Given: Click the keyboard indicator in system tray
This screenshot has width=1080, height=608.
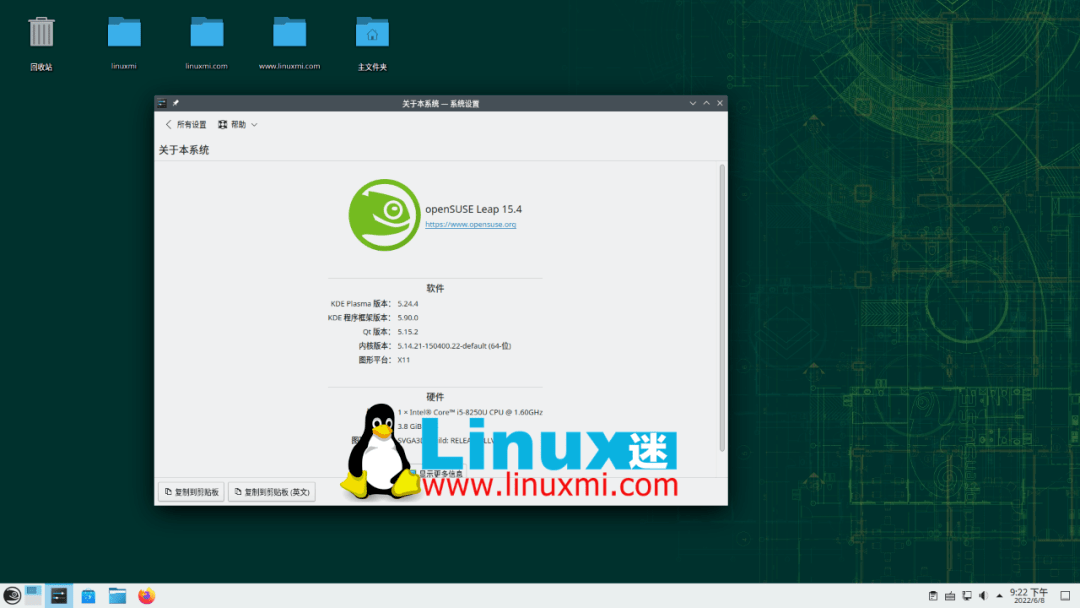Looking at the screenshot, I should coord(950,595).
